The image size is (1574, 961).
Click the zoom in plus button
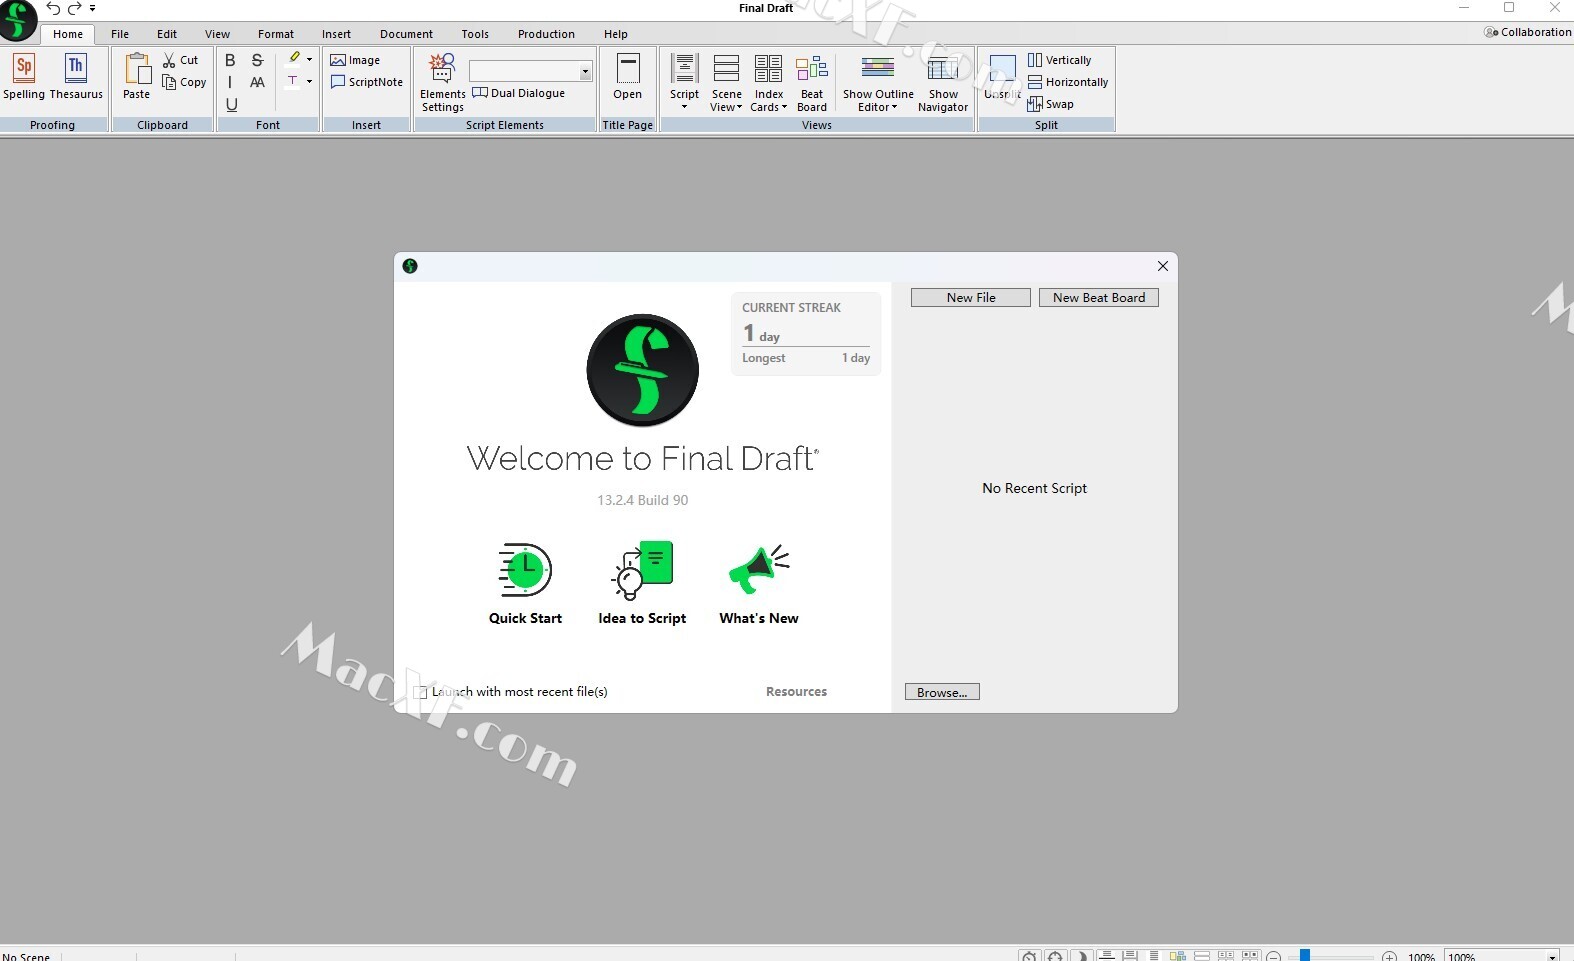(1389, 957)
